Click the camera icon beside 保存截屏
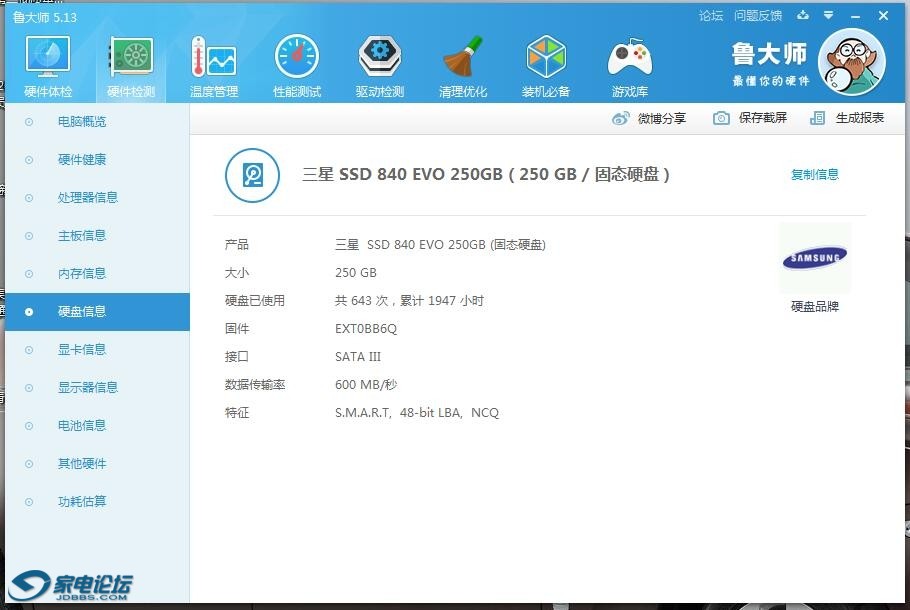 [x=721, y=118]
